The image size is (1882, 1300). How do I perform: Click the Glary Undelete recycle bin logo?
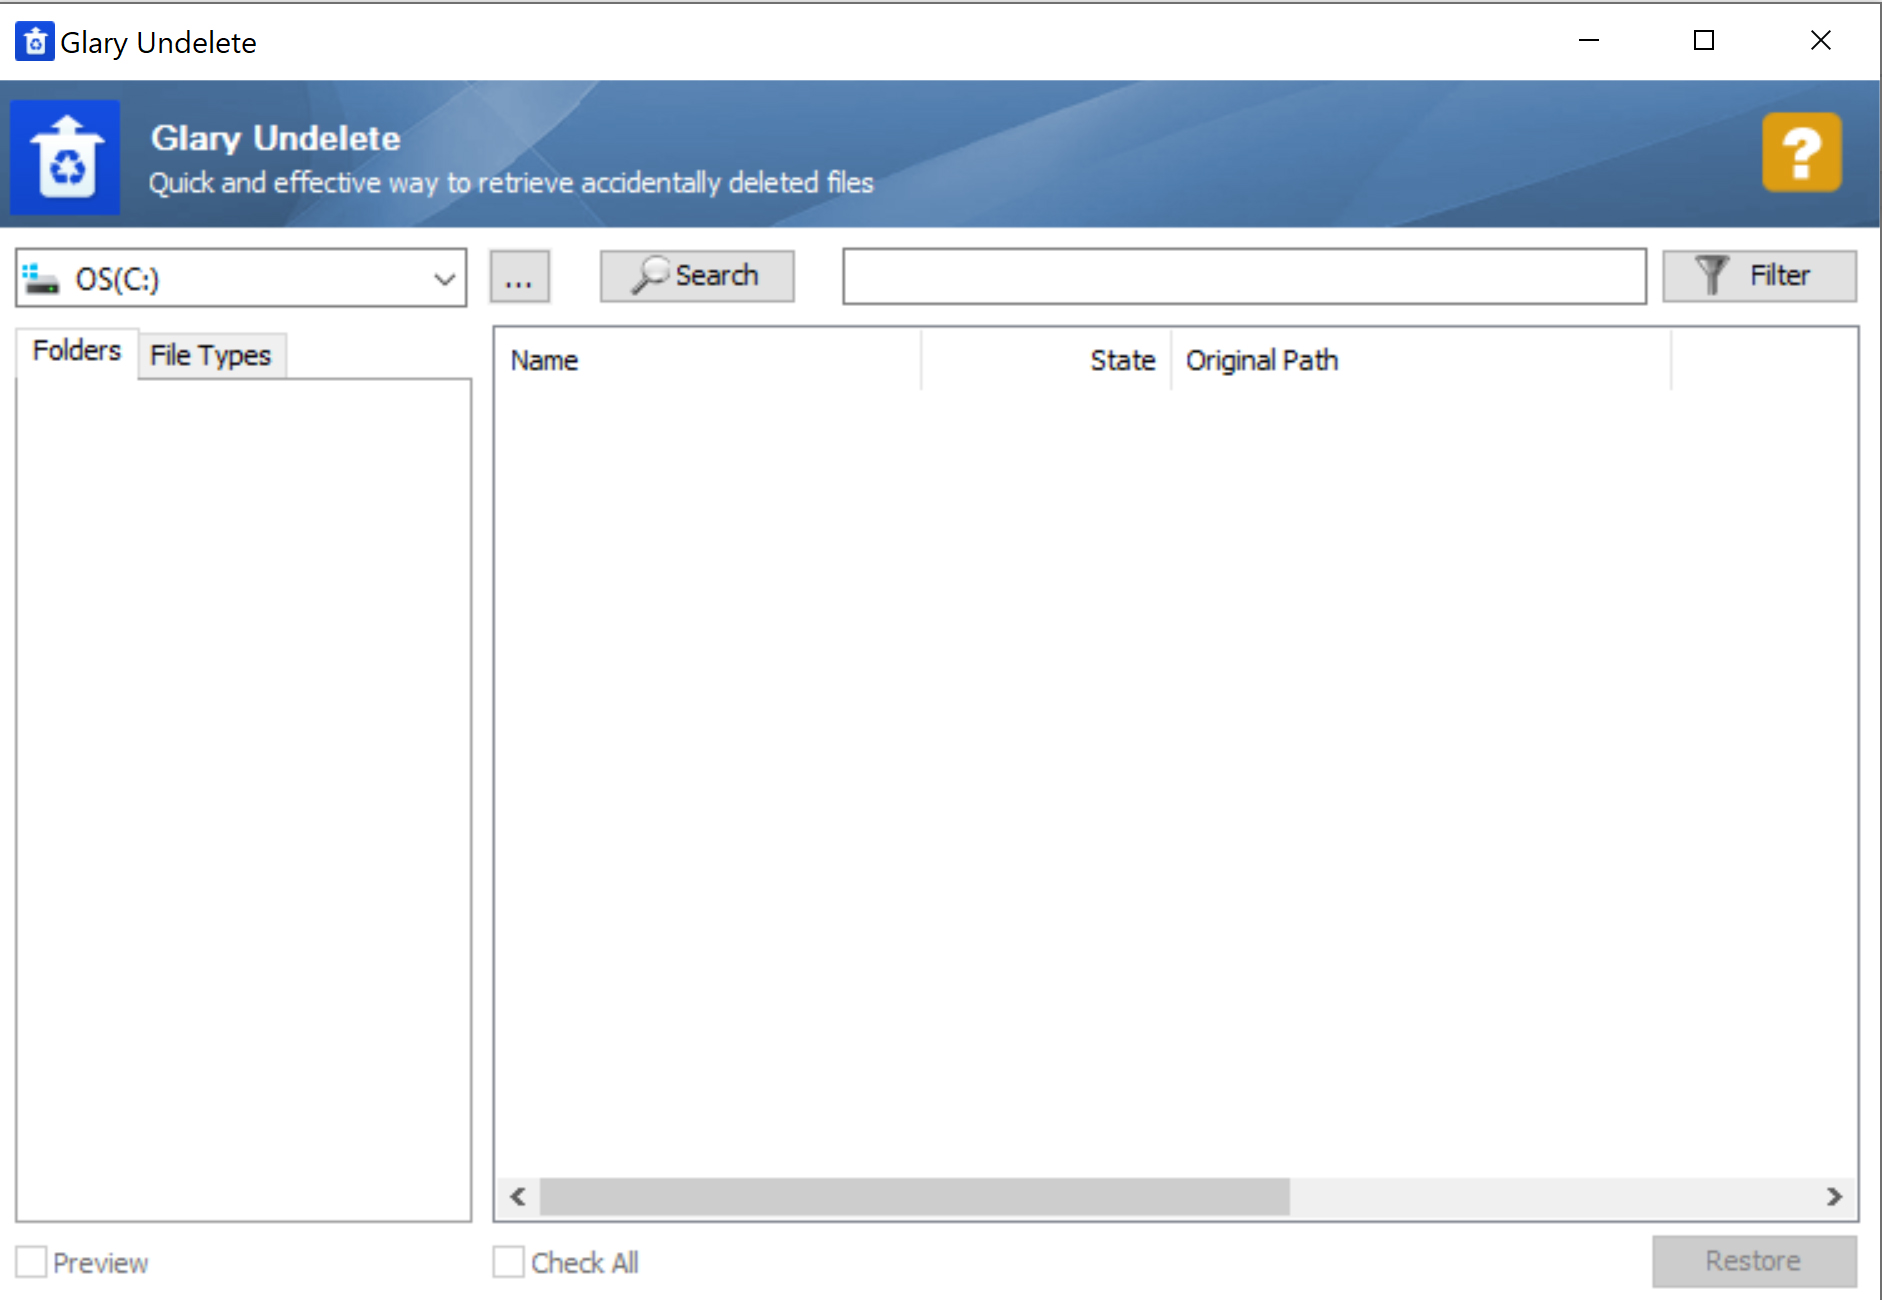coord(65,157)
